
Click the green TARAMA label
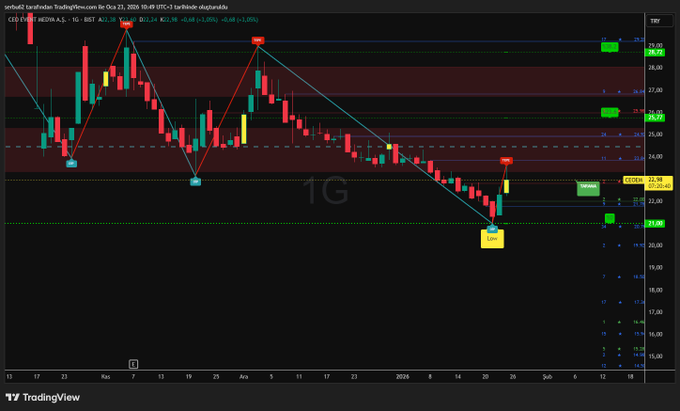click(x=588, y=188)
